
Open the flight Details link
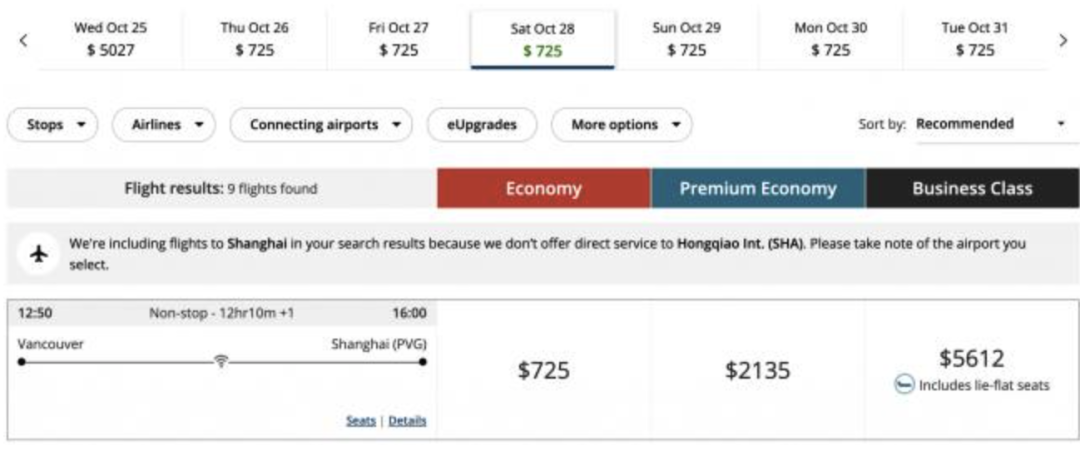(407, 421)
